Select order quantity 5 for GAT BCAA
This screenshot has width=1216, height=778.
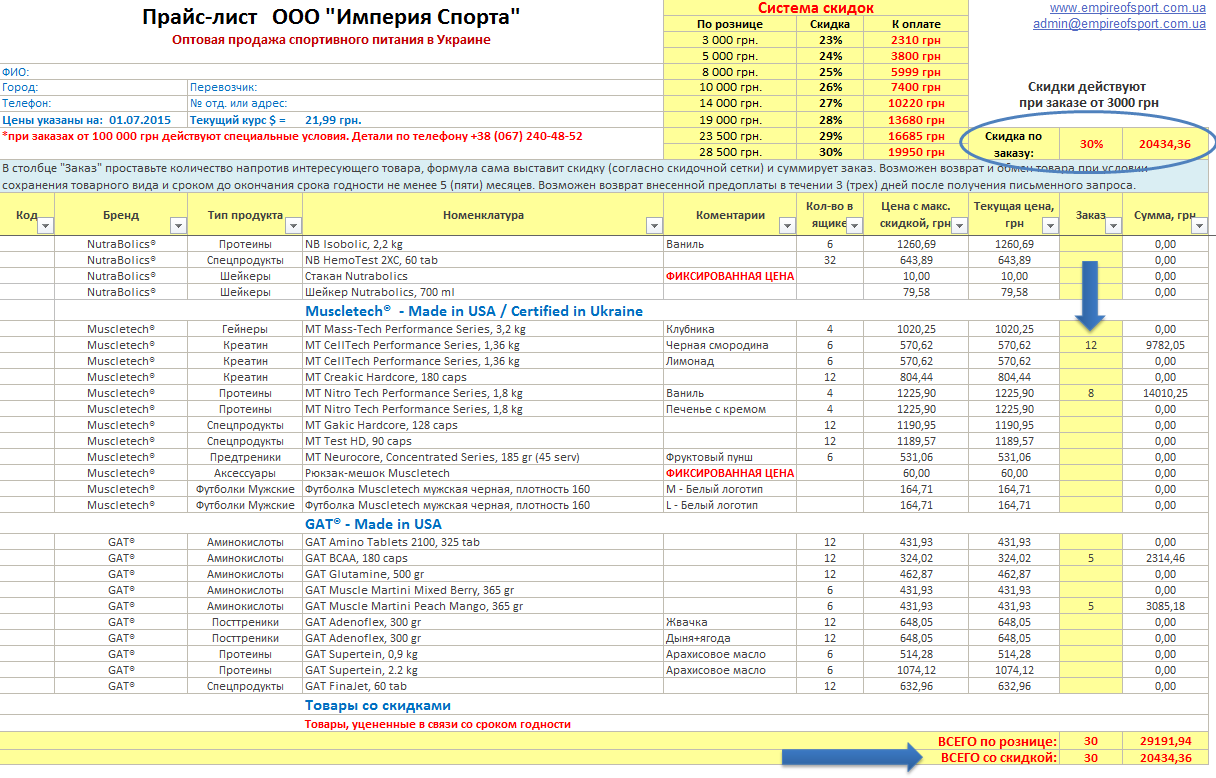point(1091,558)
